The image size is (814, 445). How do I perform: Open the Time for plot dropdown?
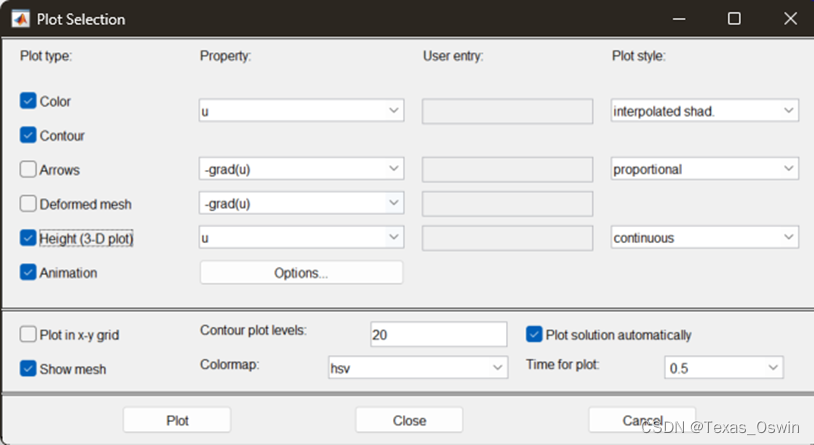[724, 367]
